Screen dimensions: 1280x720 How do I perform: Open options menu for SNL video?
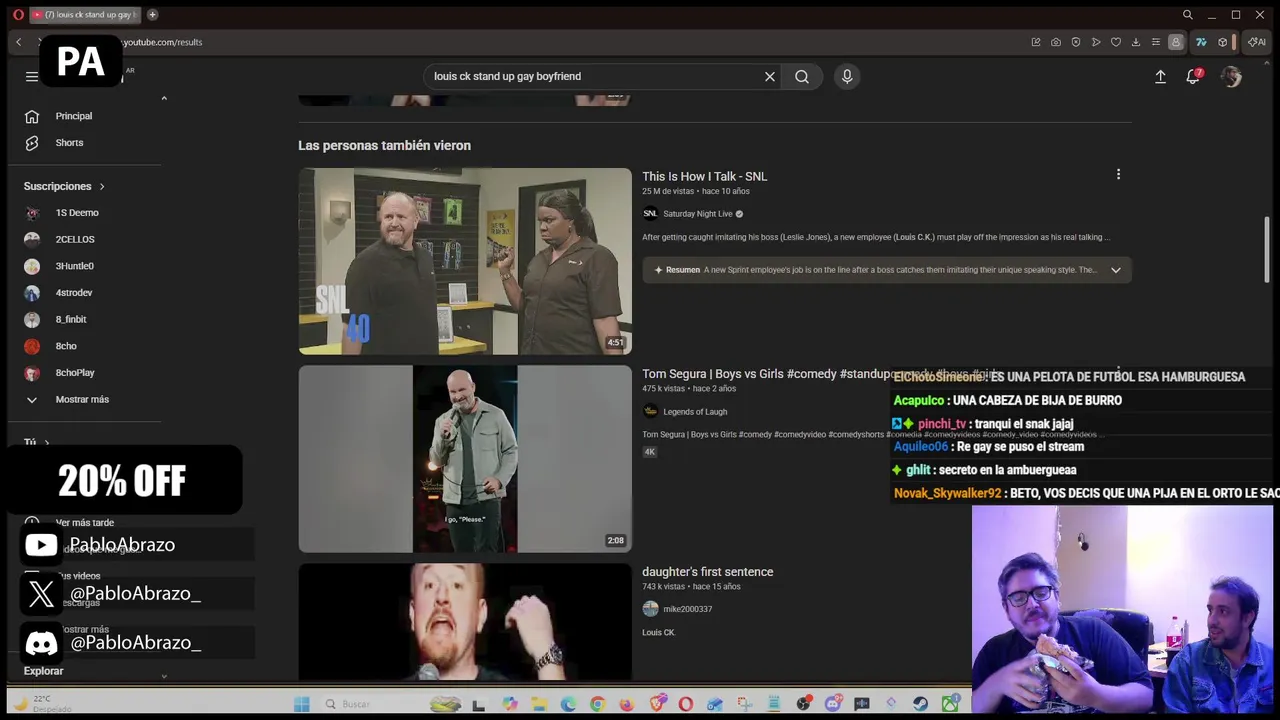(x=1118, y=175)
